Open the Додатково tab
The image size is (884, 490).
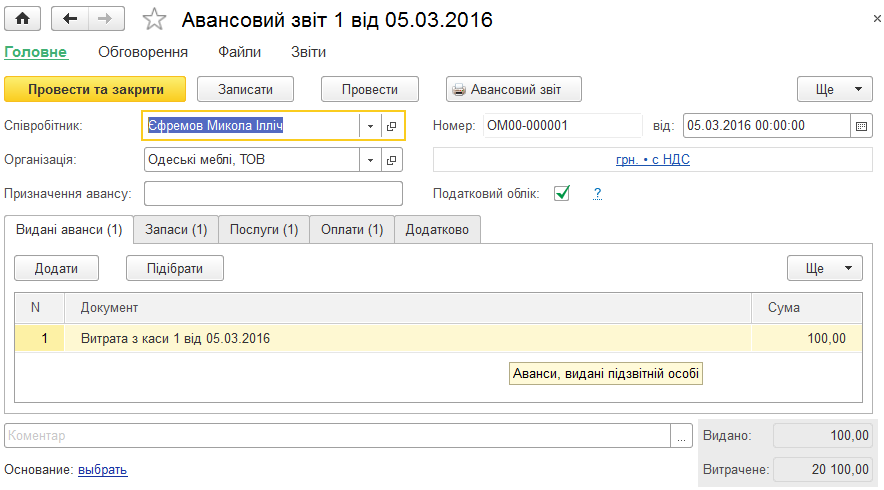(x=437, y=229)
